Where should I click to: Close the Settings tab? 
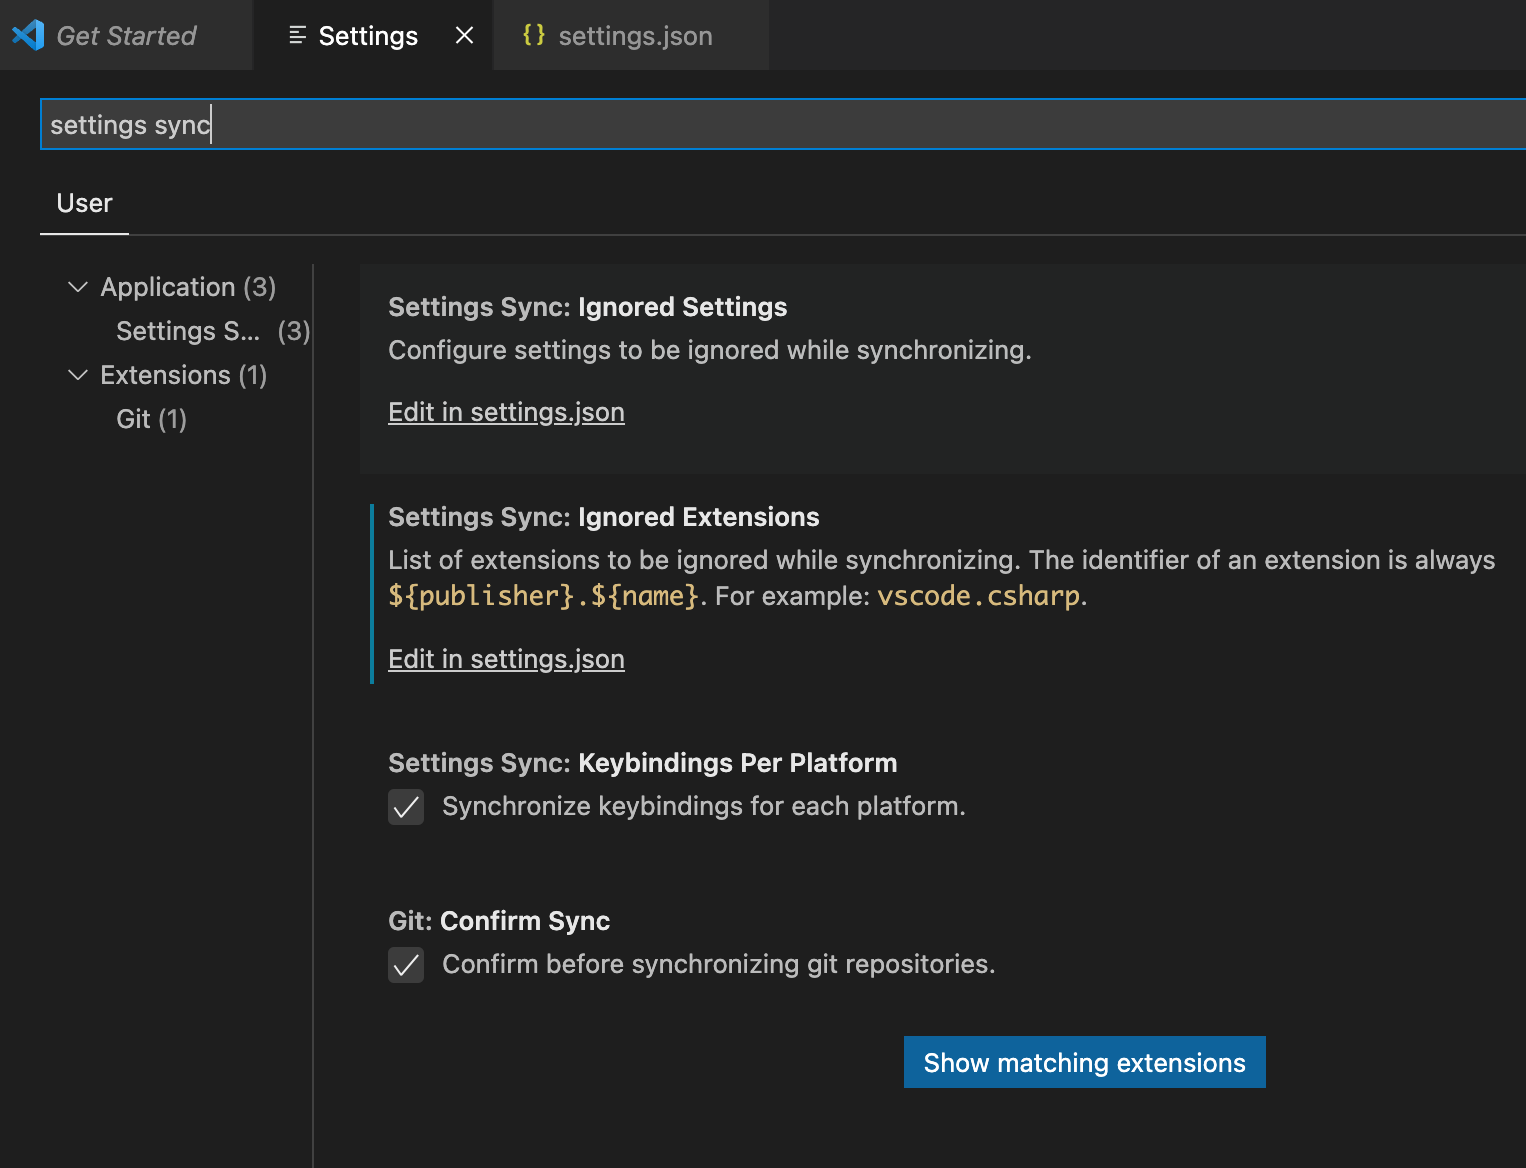point(464,36)
